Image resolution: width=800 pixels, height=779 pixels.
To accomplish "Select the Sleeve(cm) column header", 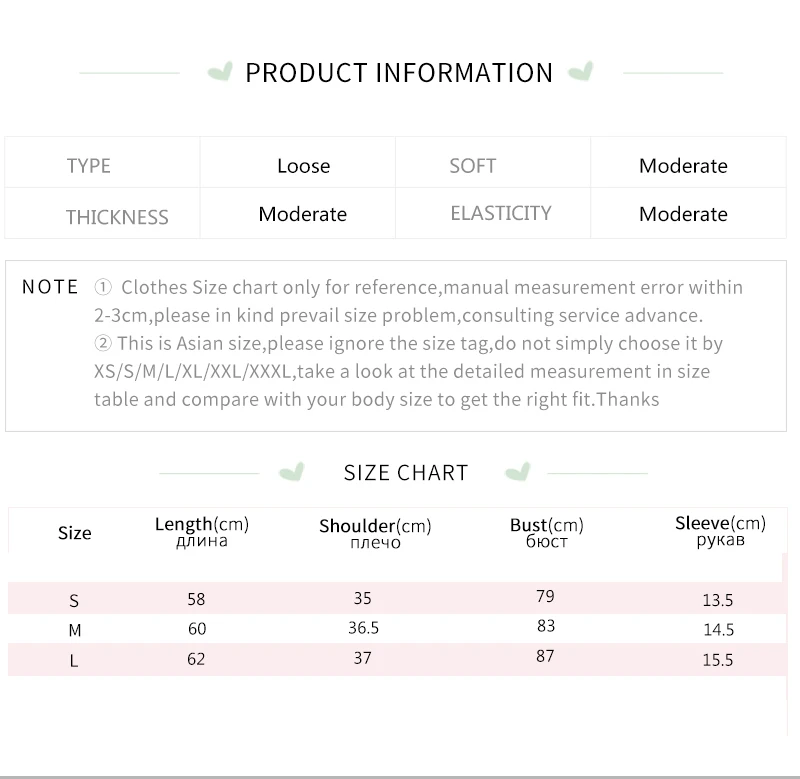I will 720,531.
